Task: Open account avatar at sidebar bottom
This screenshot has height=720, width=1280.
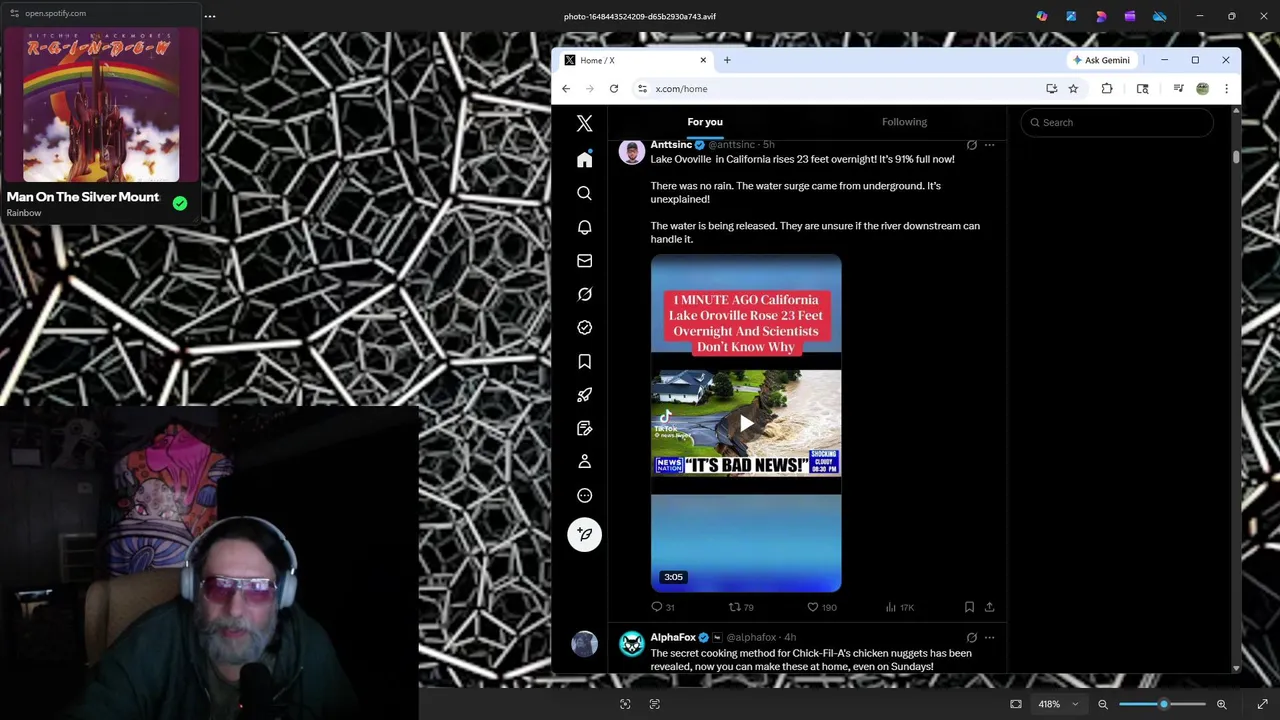Action: point(584,644)
